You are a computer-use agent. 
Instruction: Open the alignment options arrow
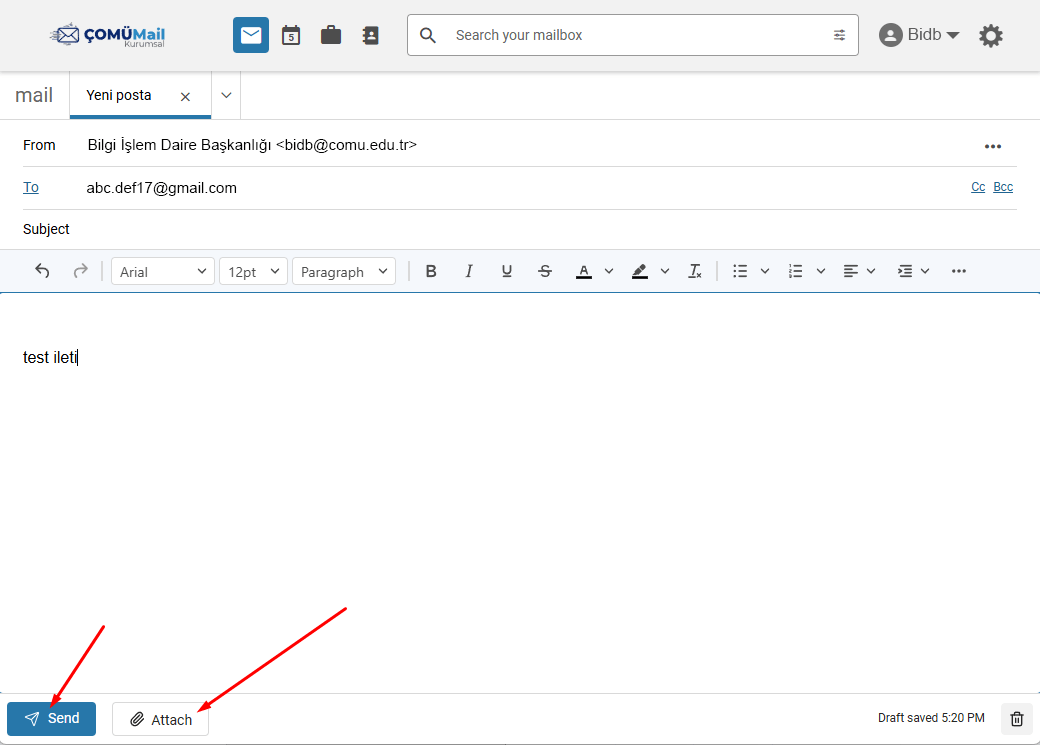871,271
